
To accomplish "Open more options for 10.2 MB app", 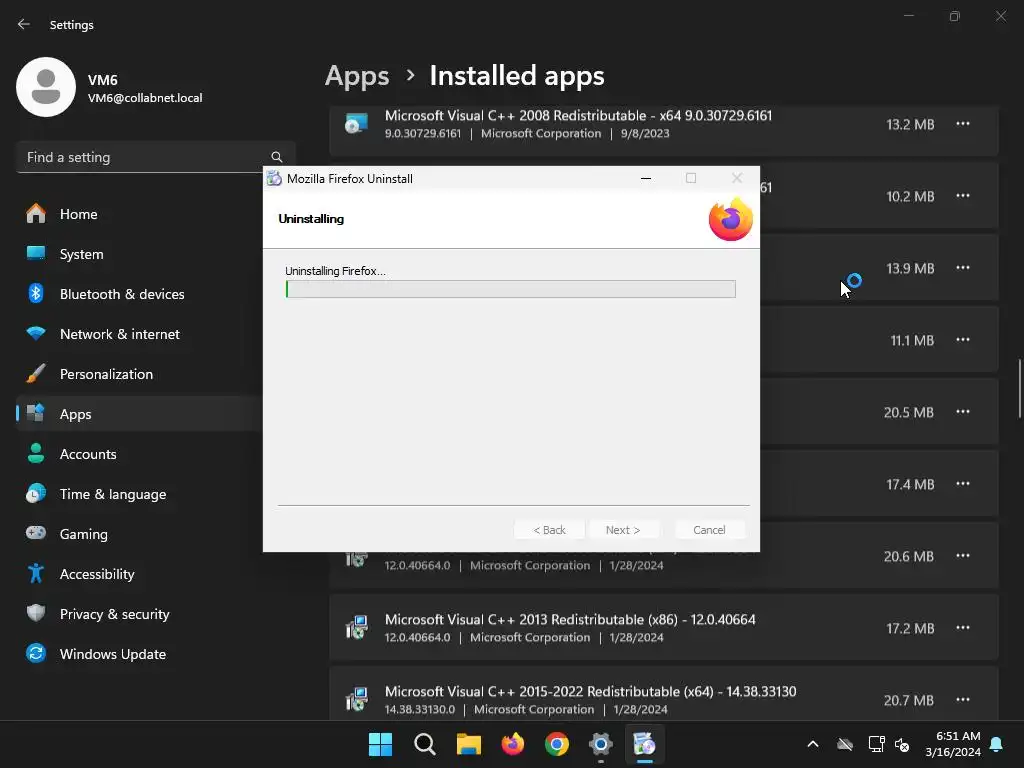I will (x=963, y=195).
